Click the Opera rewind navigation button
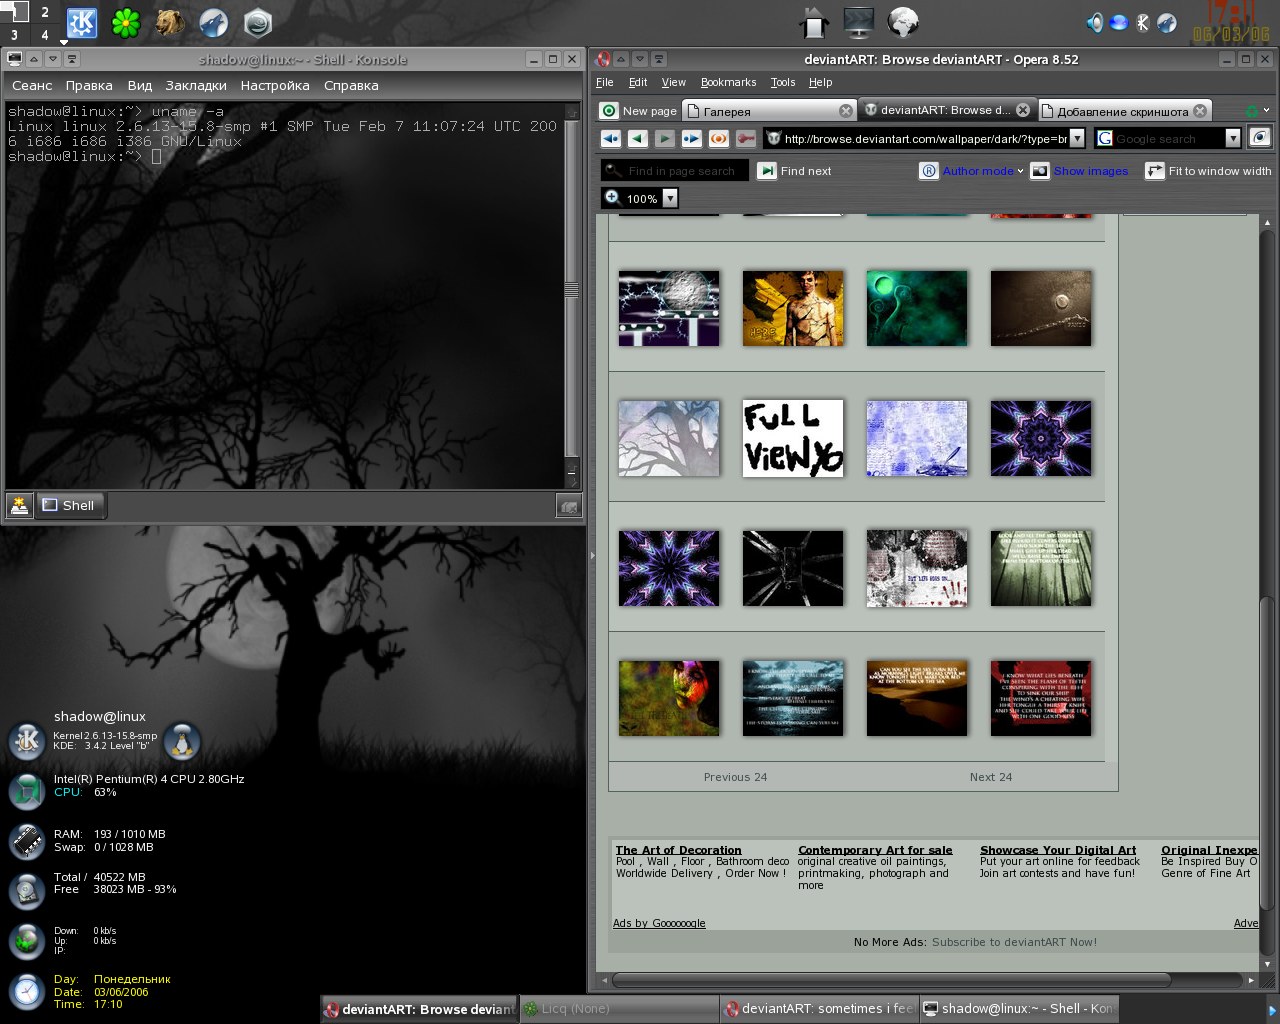This screenshot has width=1280, height=1024. (610, 139)
